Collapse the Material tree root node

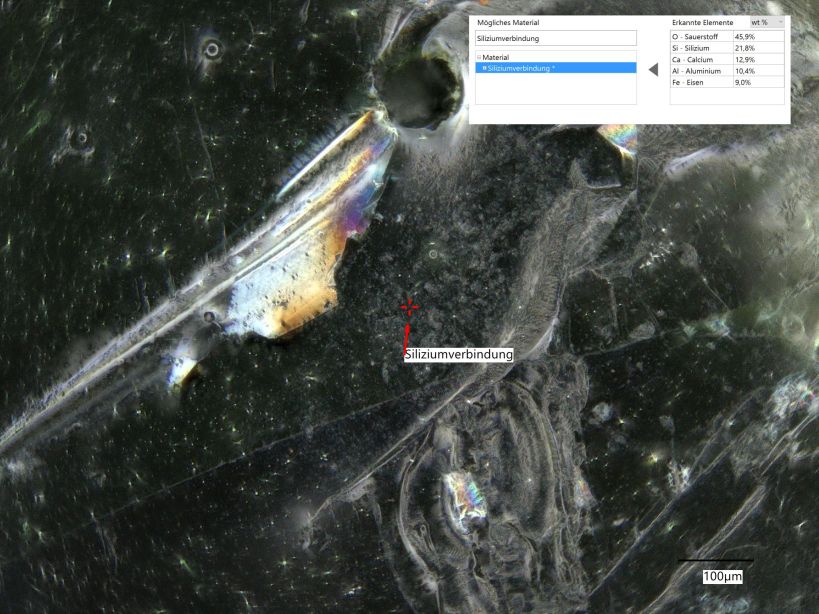click(x=478, y=57)
